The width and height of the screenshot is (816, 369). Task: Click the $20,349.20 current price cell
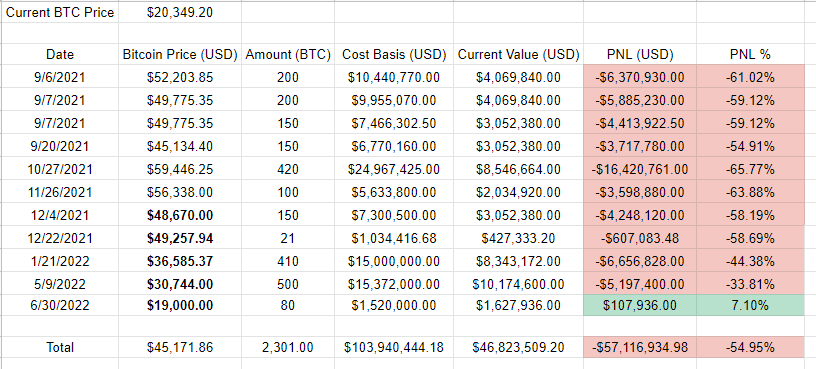[180, 12]
